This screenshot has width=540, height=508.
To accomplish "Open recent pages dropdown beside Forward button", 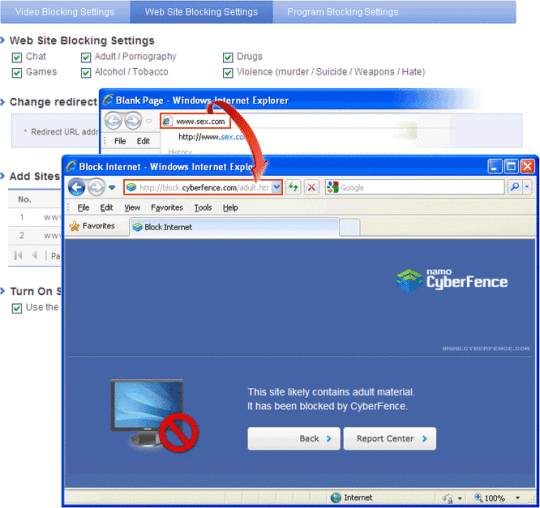I will tap(112, 188).
